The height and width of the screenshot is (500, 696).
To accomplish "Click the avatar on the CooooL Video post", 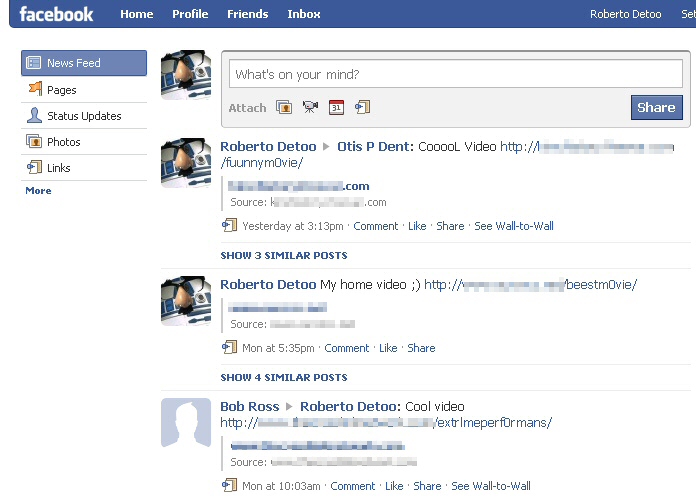I will tap(186, 163).
